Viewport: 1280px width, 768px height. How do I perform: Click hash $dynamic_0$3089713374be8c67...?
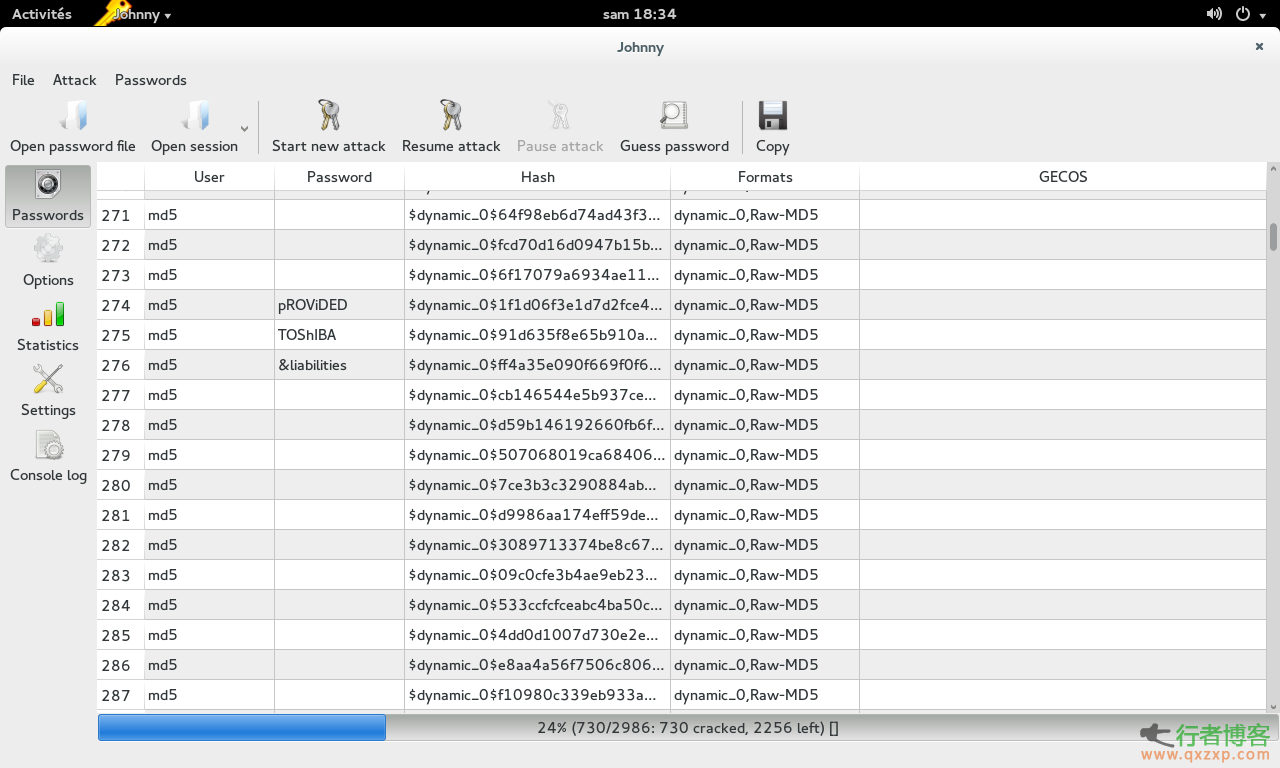(537, 545)
